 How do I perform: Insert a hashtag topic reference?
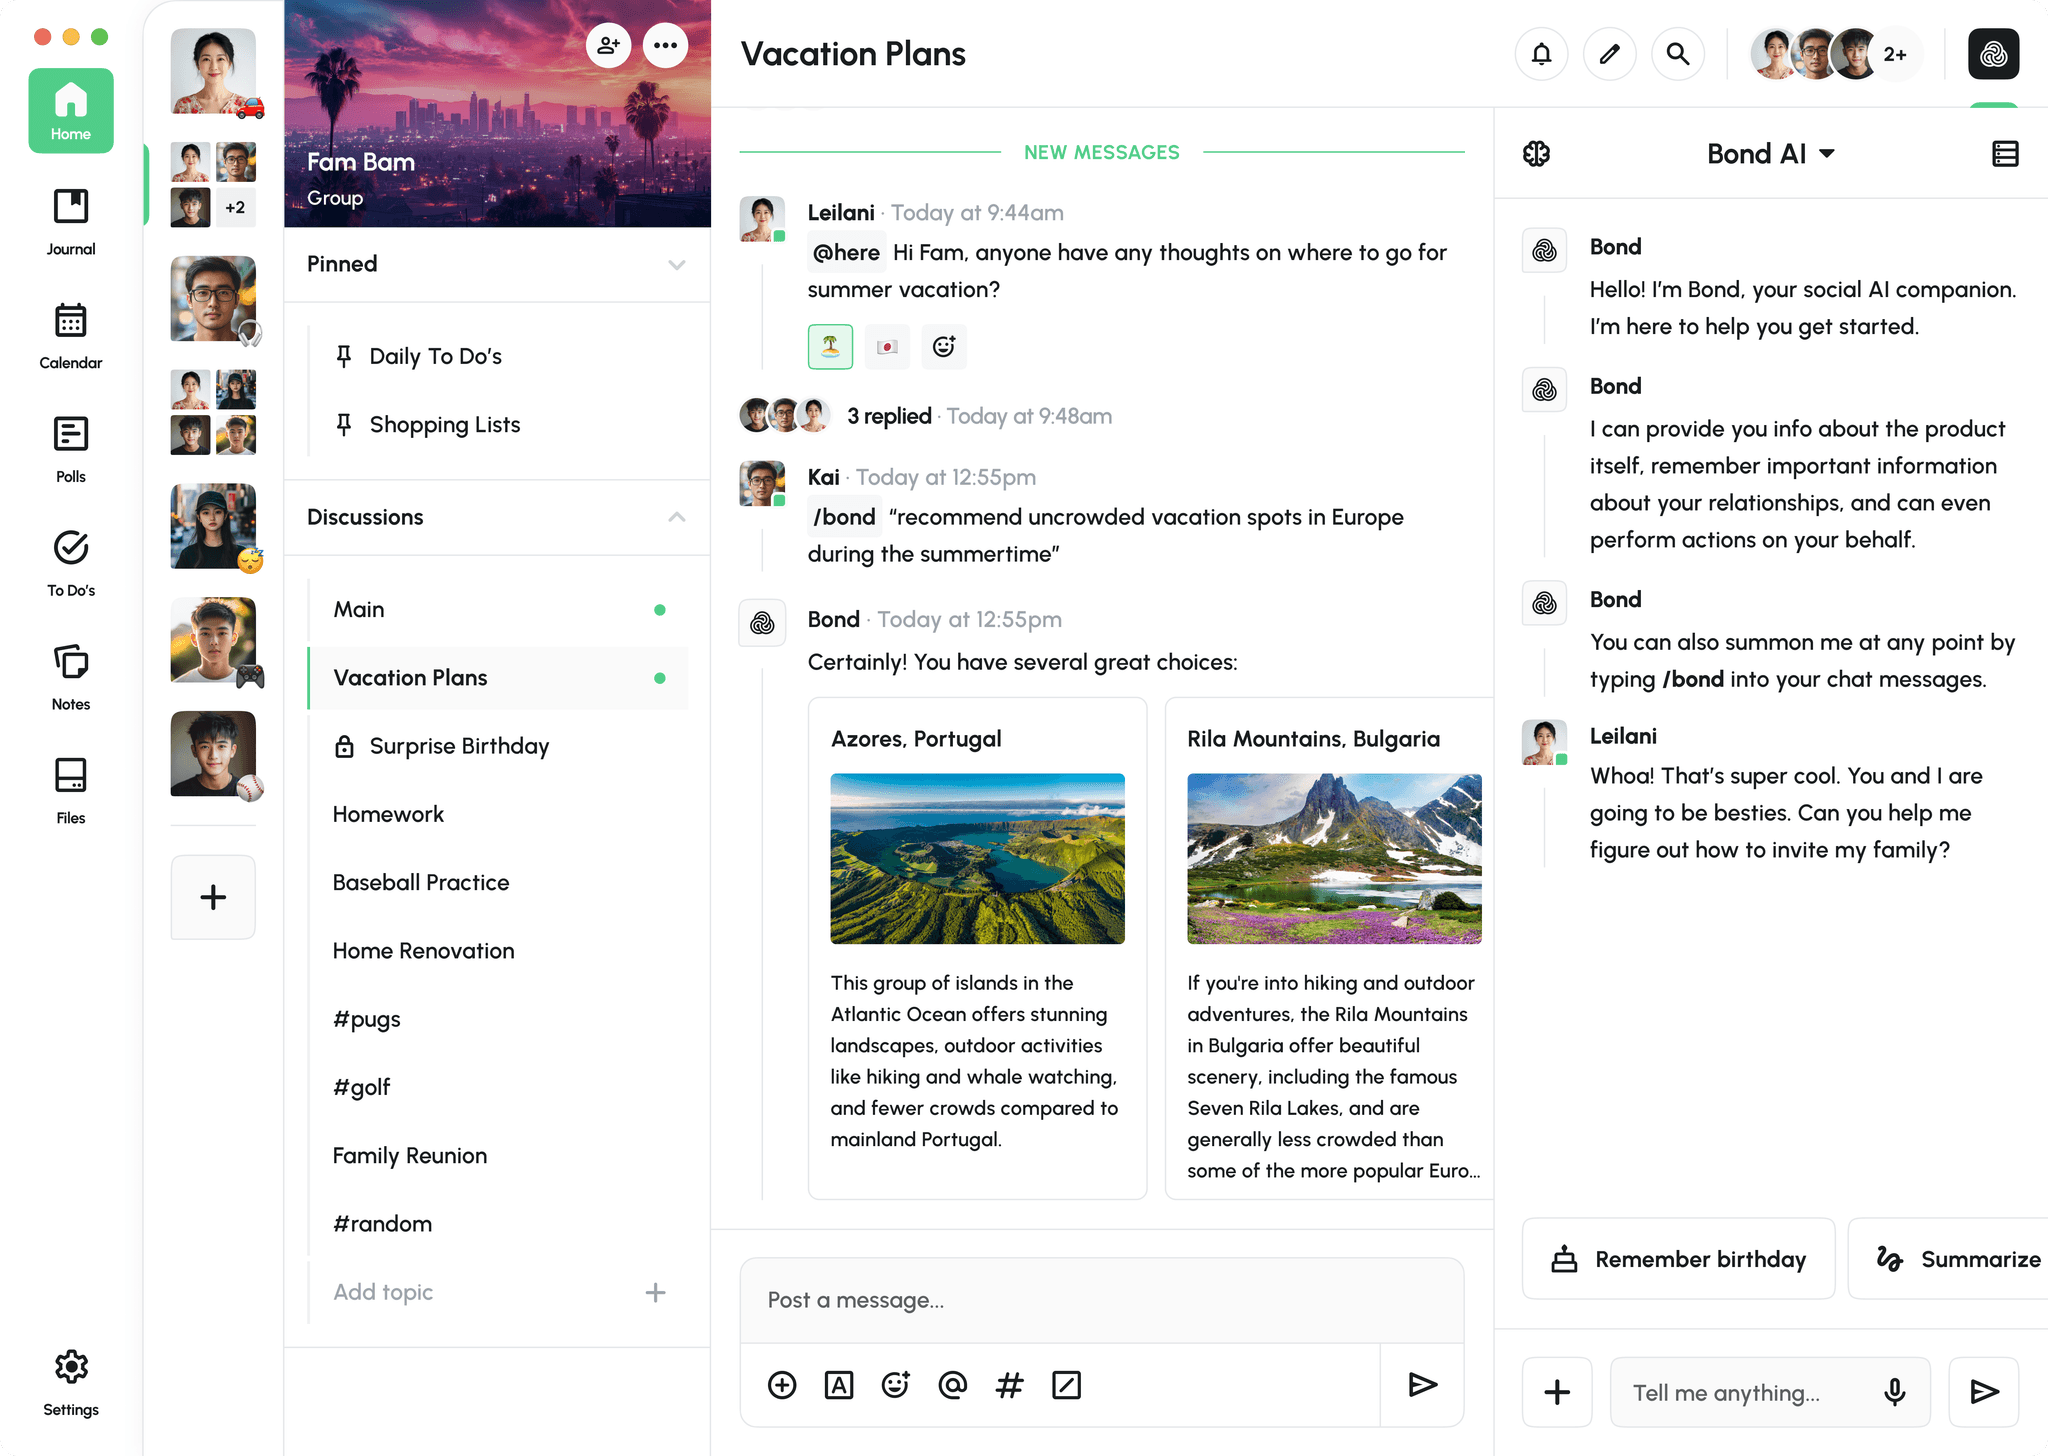1010,1385
